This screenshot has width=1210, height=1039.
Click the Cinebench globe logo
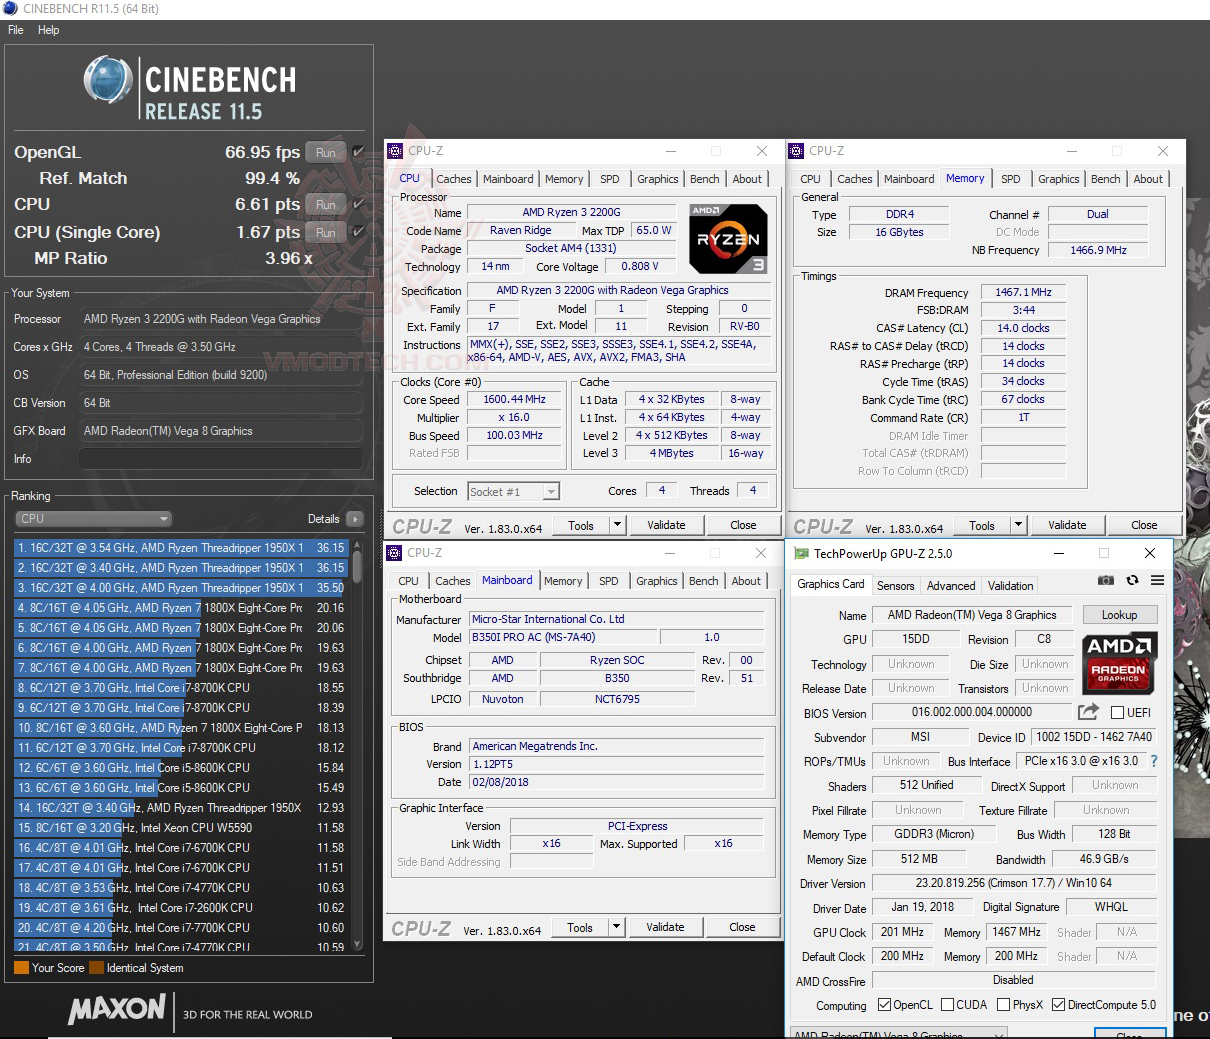pos(108,80)
